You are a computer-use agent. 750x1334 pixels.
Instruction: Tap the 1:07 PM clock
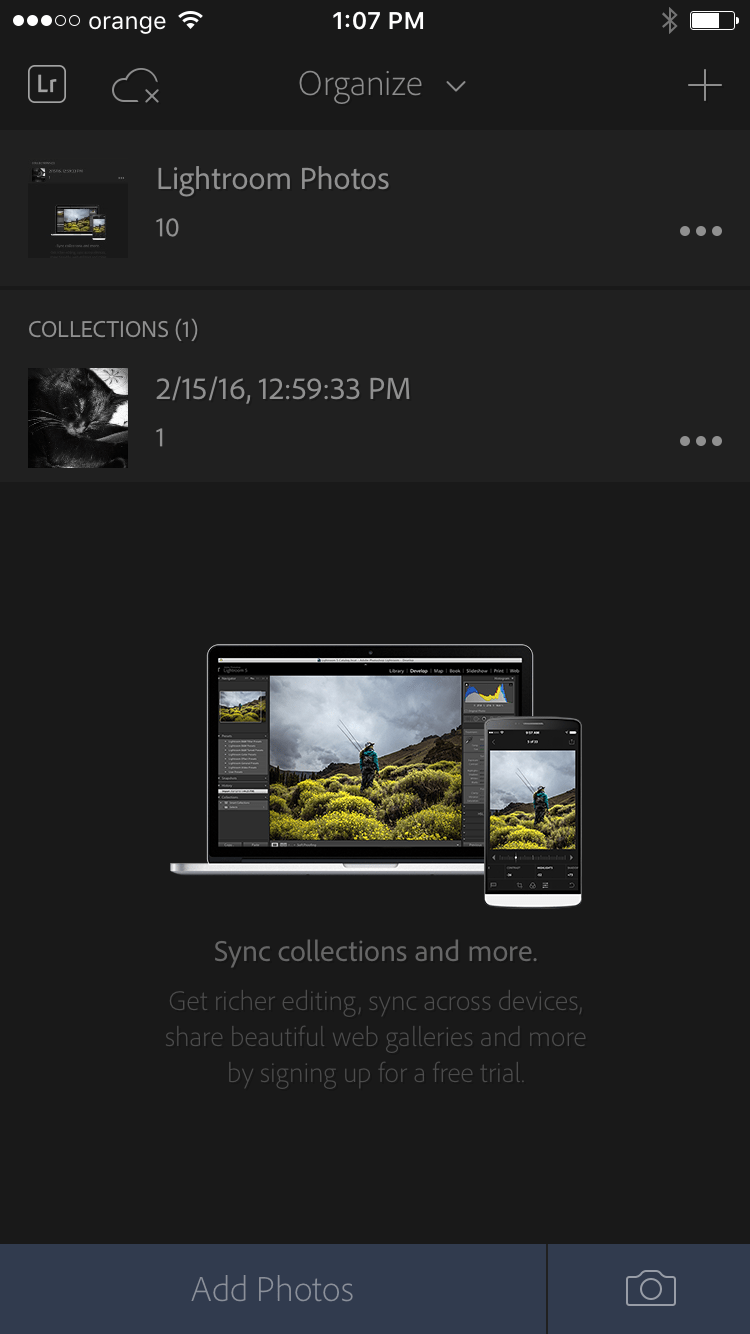pyautogui.click(x=378, y=20)
